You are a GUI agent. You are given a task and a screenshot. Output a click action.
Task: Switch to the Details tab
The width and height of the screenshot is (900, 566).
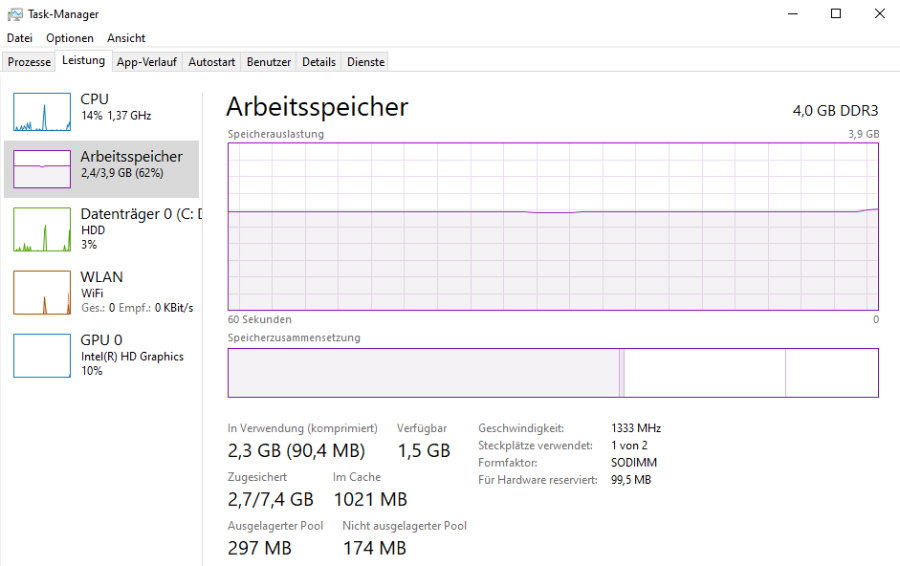319,62
